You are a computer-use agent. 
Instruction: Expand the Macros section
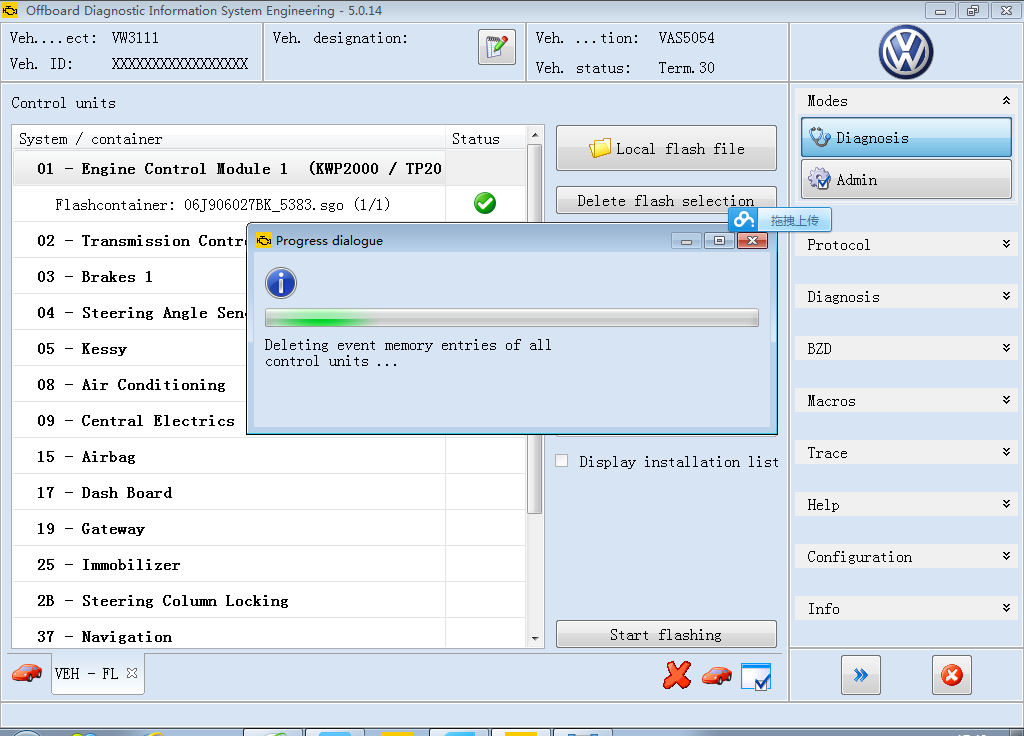pos(1006,400)
